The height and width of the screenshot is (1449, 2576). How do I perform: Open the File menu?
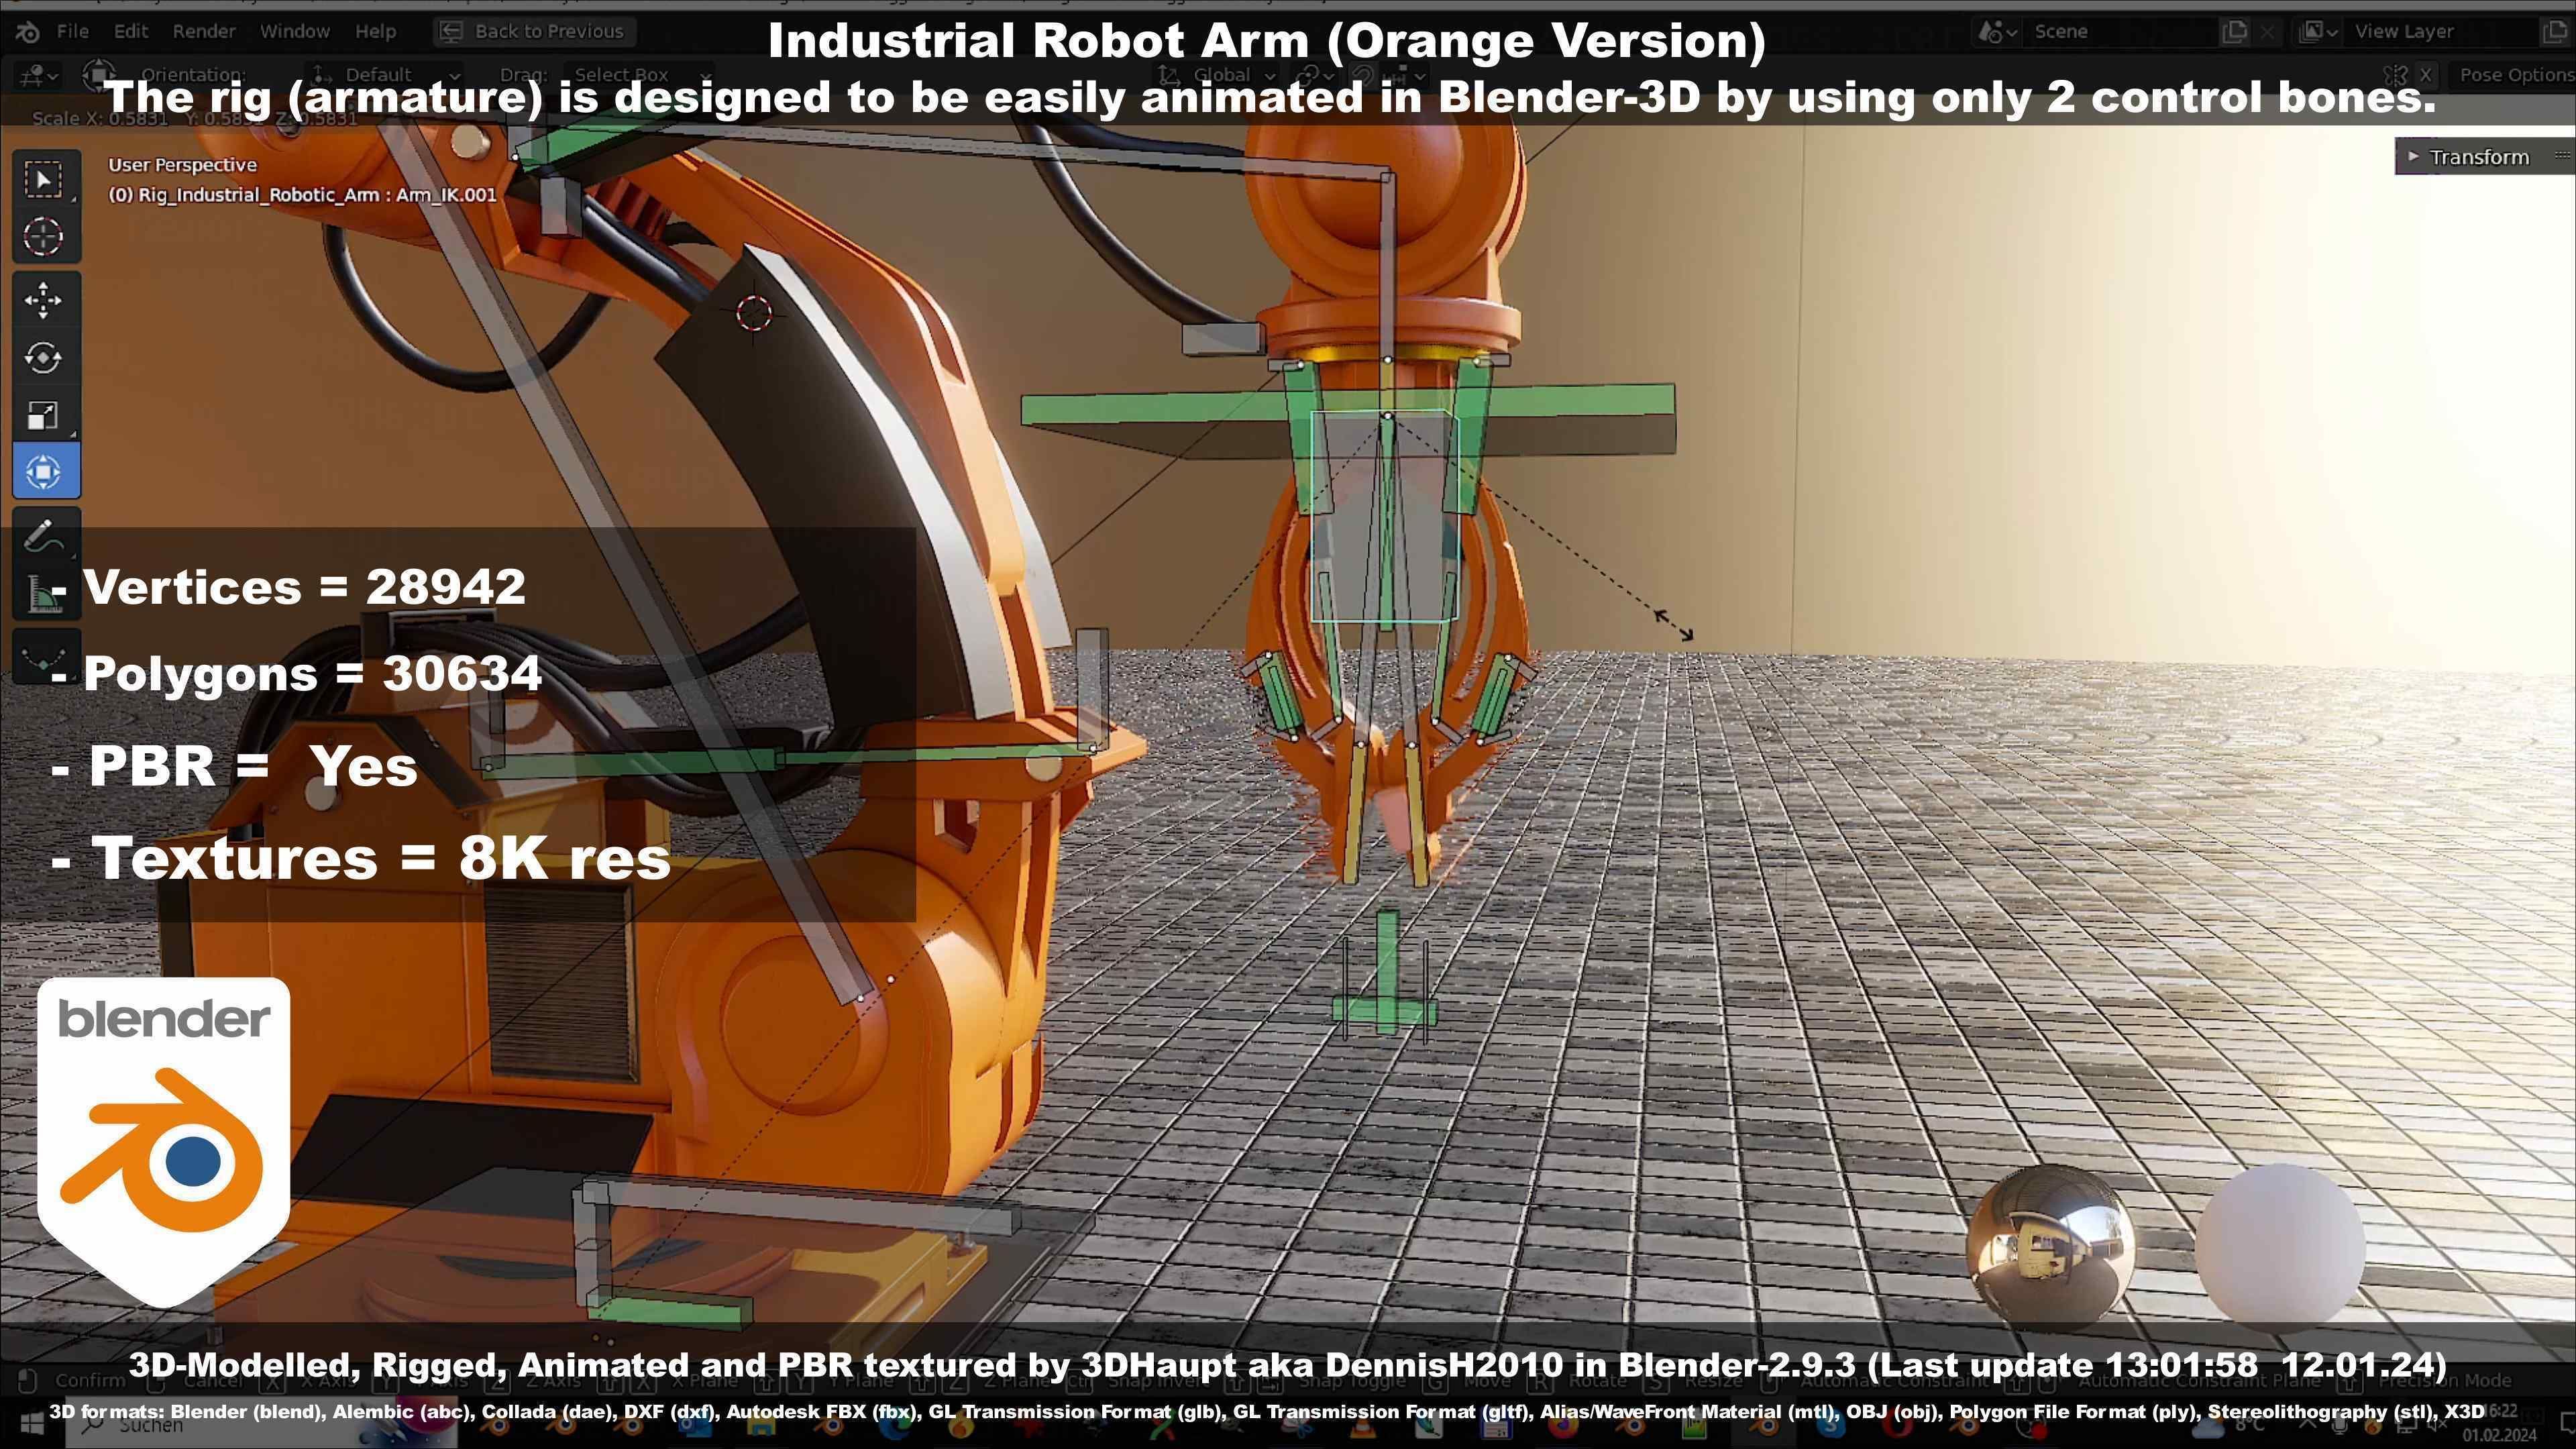coord(72,31)
